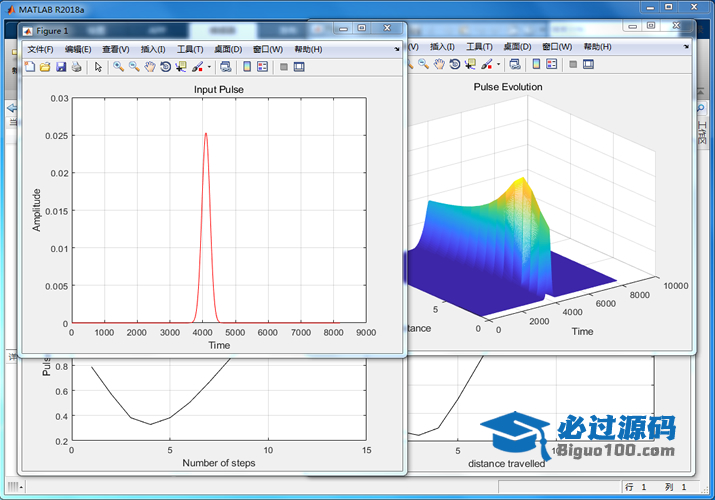Viewport: 715px width, 500px height.
Task: Click Open File icon in Figure 1 toolbar
Action: click(x=44, y=67)
